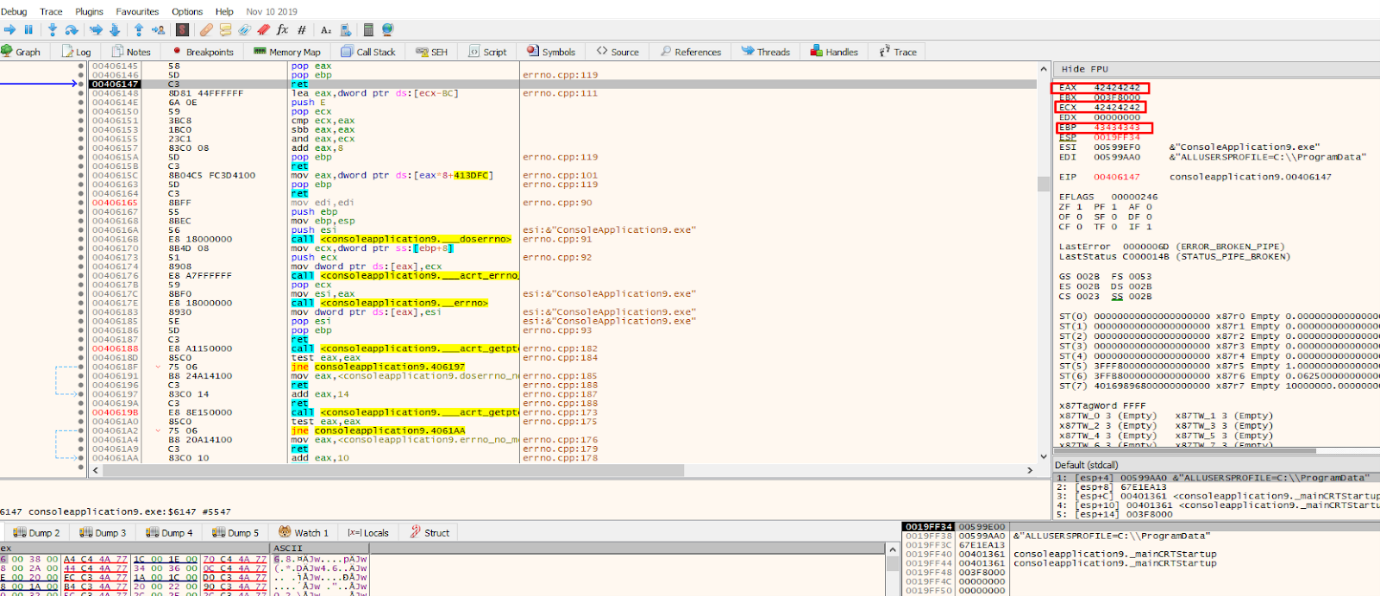Select the Dump 5 tab

(235, 533)
